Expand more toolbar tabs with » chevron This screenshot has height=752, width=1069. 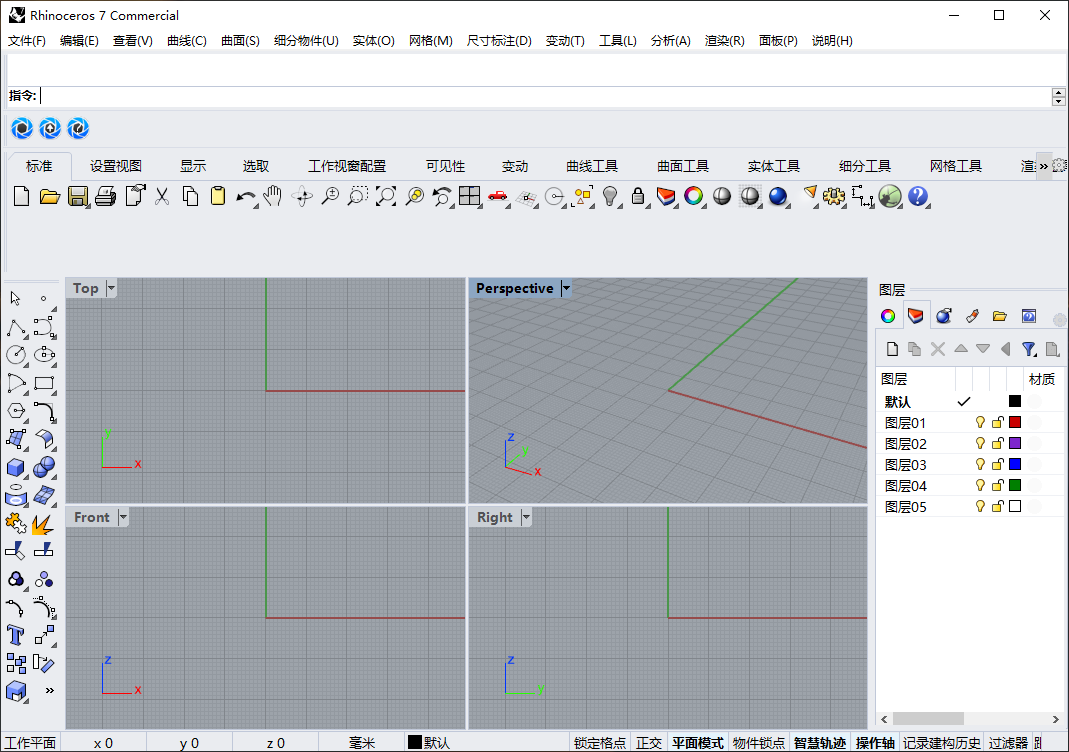1043,166
